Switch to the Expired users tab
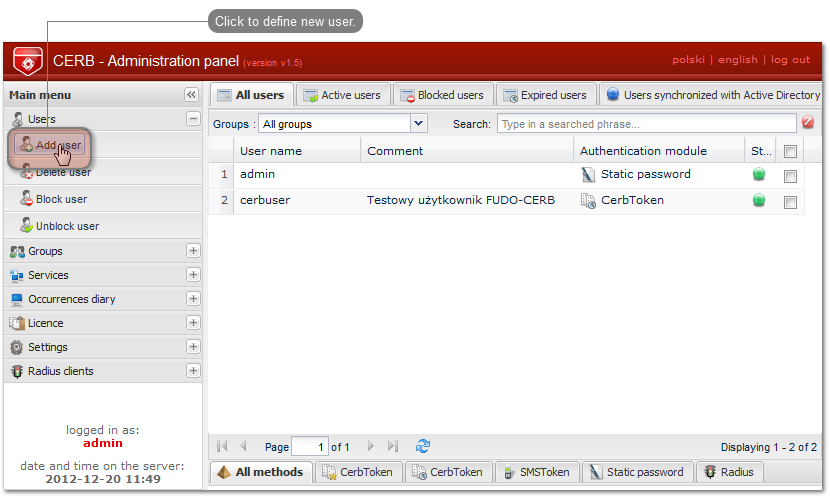The image size is (830, 498). pos(546,95)
